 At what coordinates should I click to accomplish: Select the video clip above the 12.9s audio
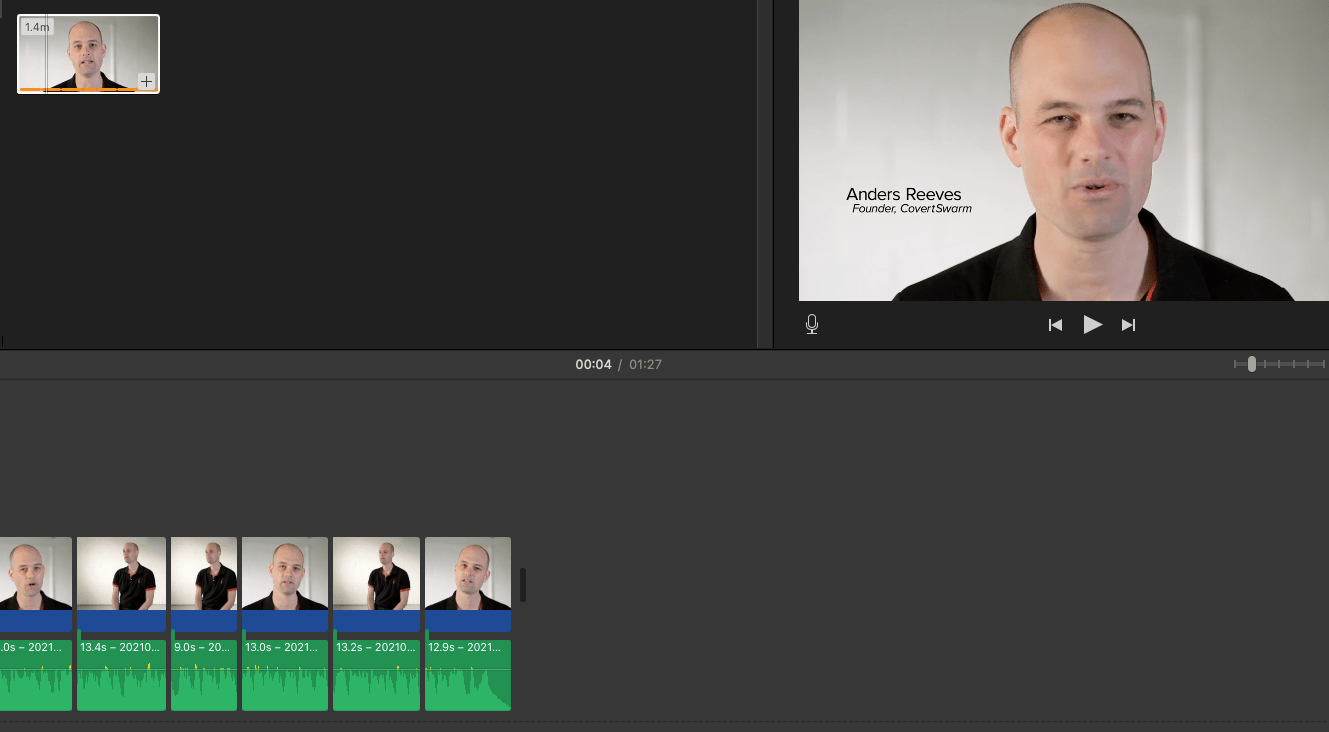(468, 574)
